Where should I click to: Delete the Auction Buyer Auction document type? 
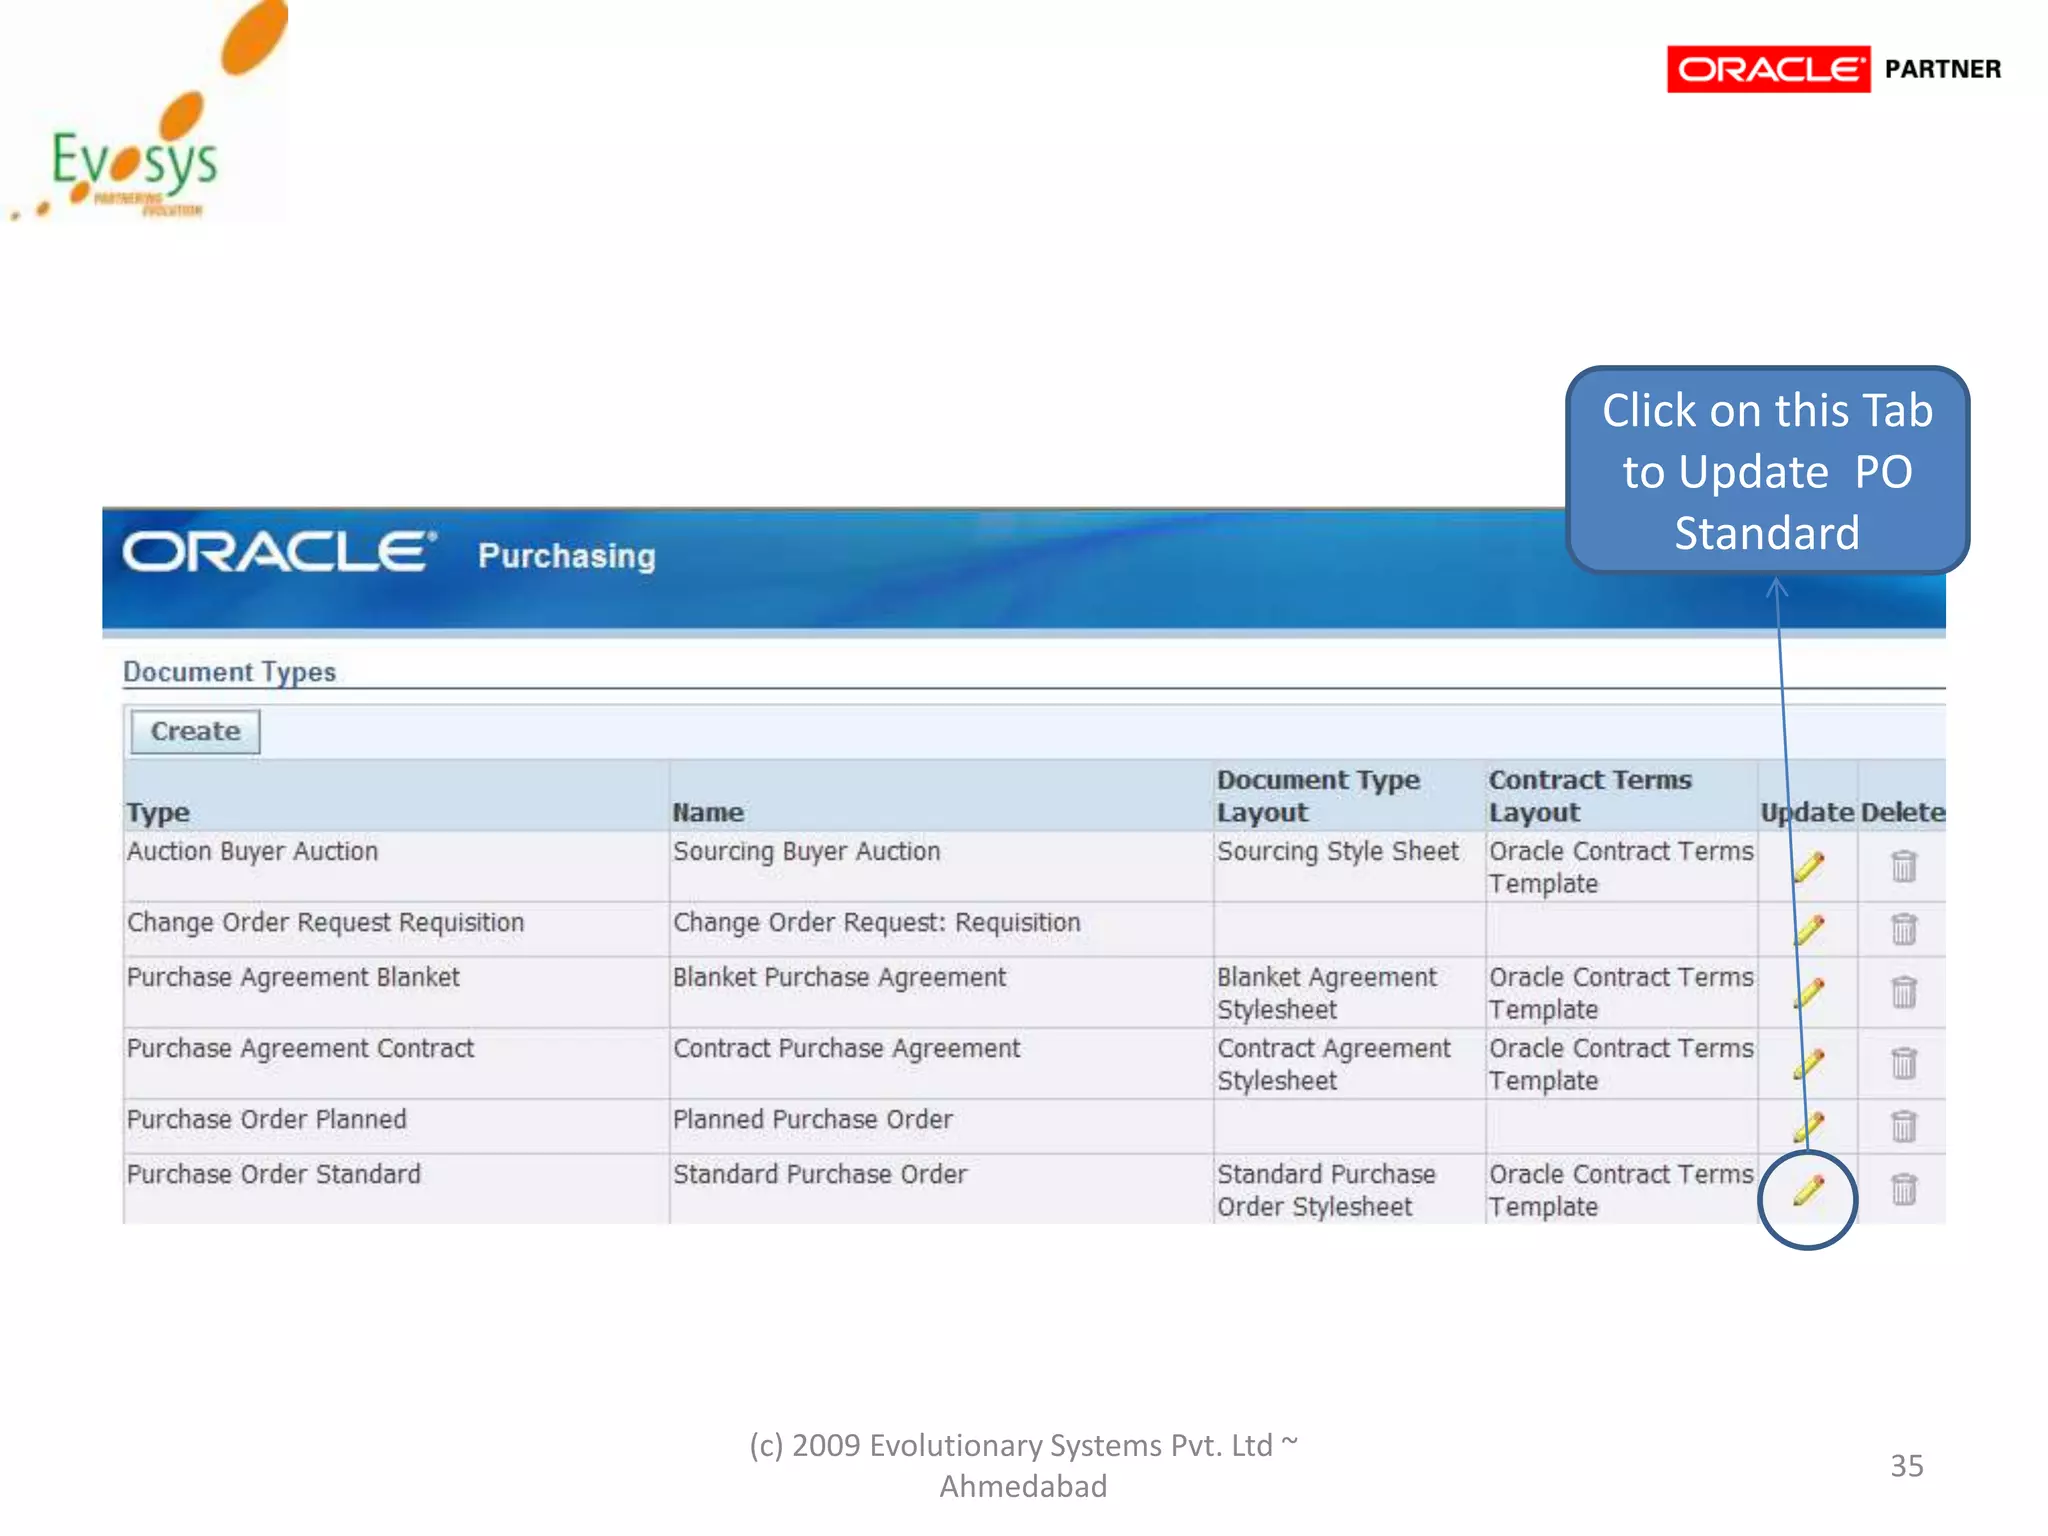coord(1904,866)
